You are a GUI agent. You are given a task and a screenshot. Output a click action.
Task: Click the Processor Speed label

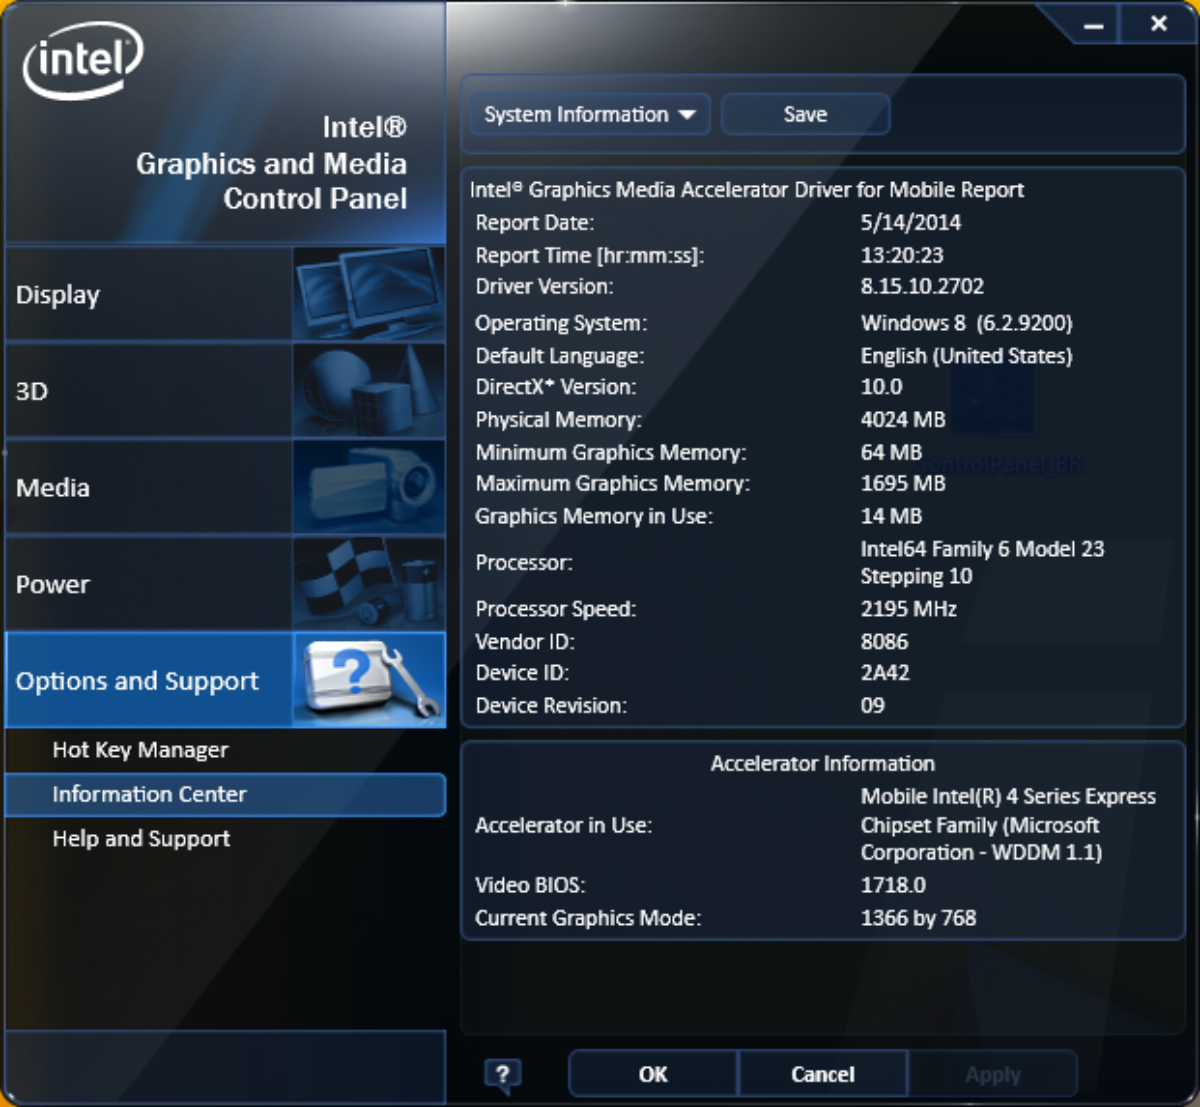[x=556, y=609]
